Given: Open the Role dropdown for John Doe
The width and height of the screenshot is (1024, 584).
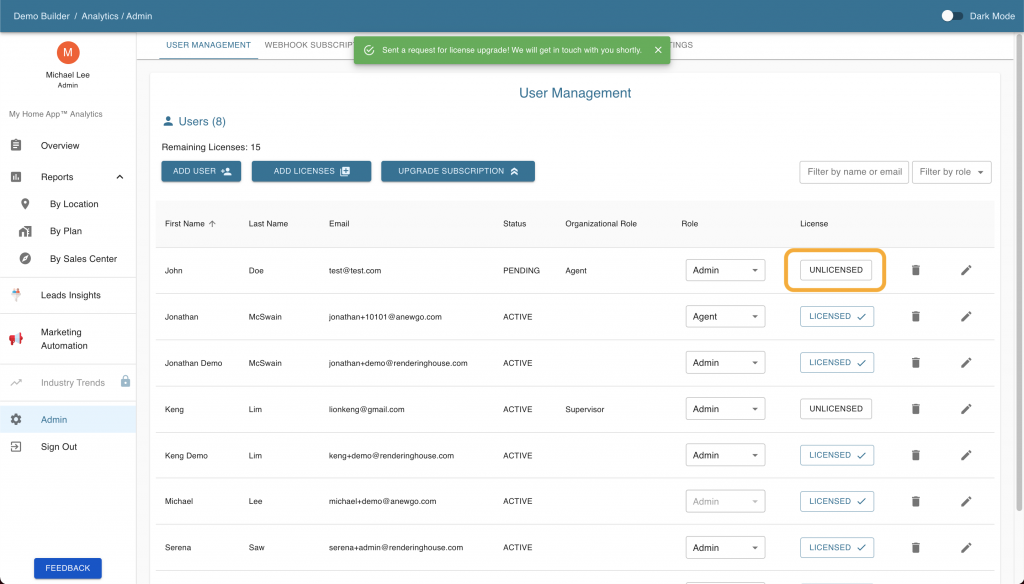Looking at the screenshot, I should click(x=725, y=270).
